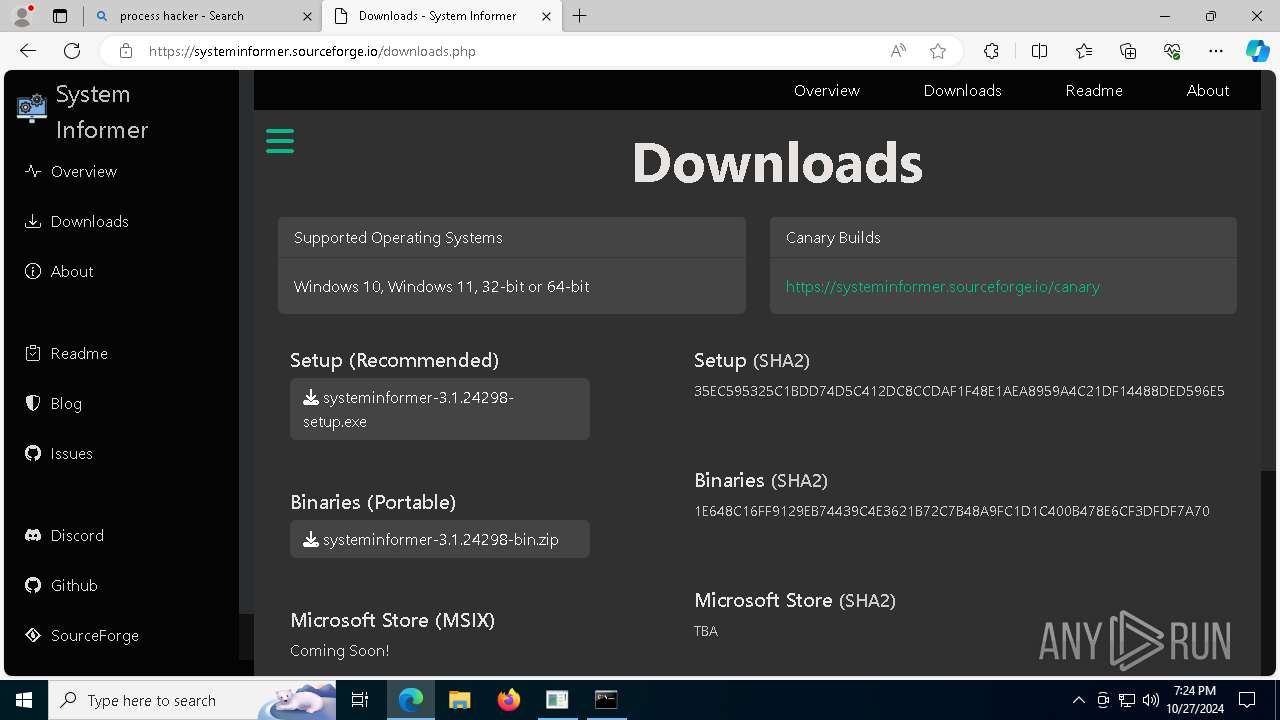
Task: Open Readme in the sidebar
Action: tap(79, 354)
